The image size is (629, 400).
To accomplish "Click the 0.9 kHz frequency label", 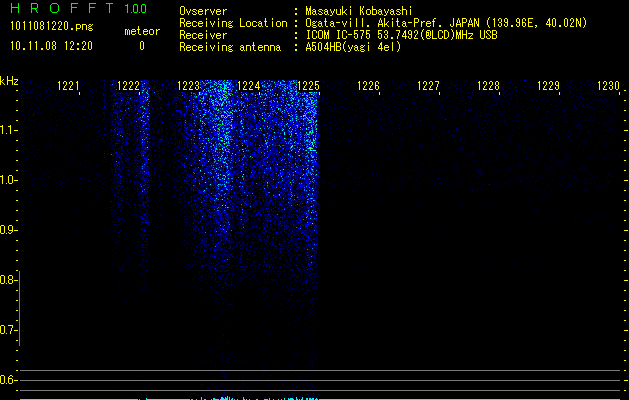I will (8, 230).
